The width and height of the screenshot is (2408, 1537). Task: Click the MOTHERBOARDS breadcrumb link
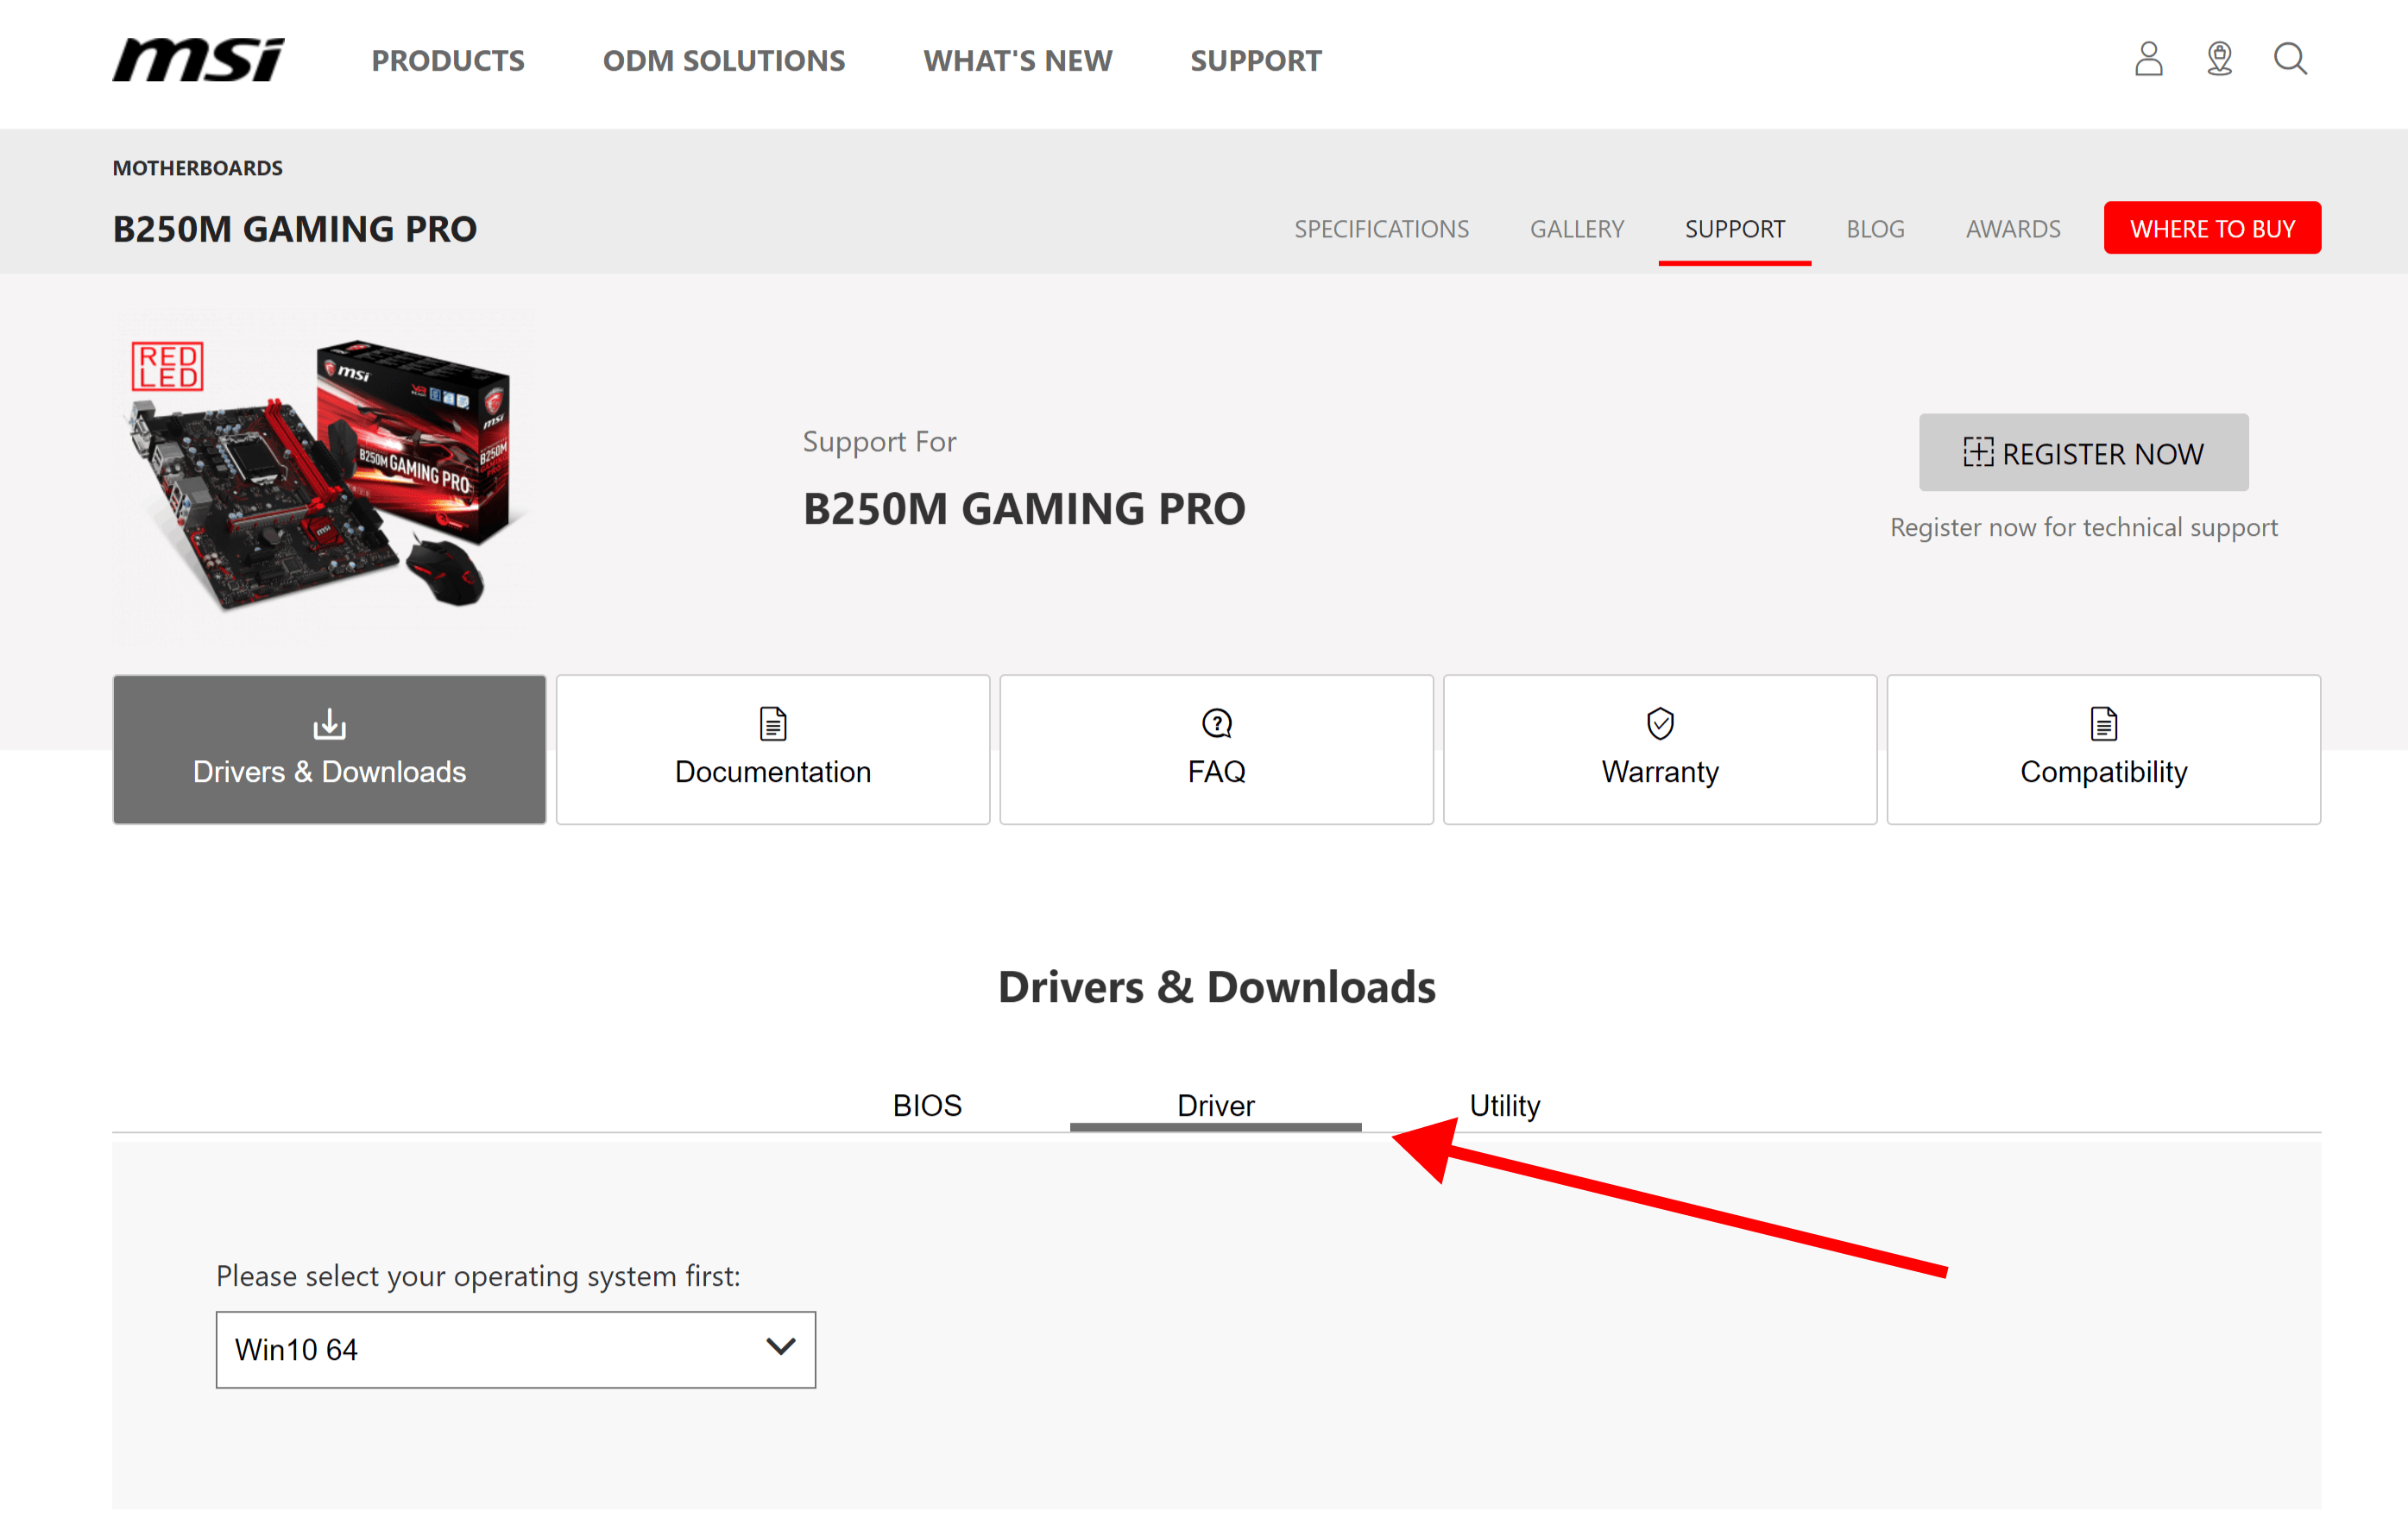point(197,168)
